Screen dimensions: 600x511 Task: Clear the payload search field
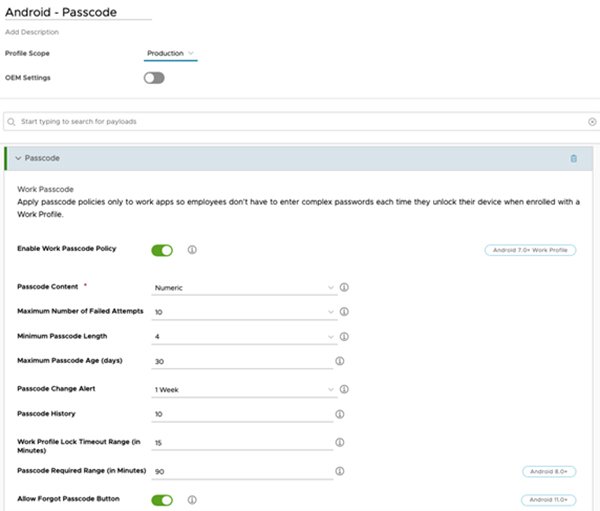pos(591,121)
